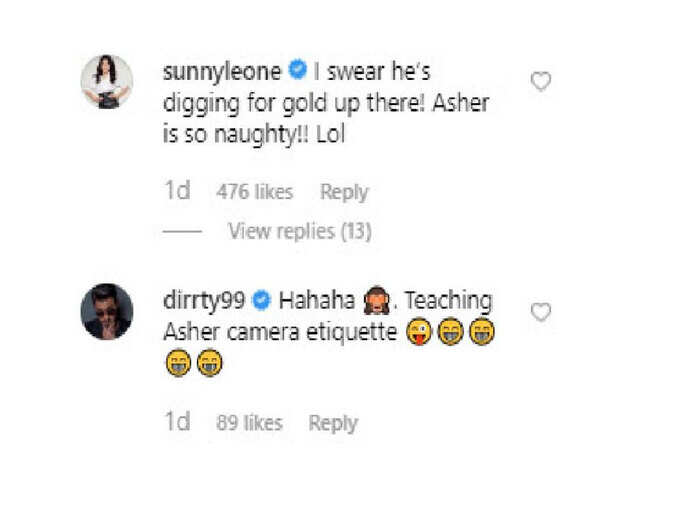Open sunnyleone's profile picture
The height and width of the screenshot is (525, 700).
107,82
